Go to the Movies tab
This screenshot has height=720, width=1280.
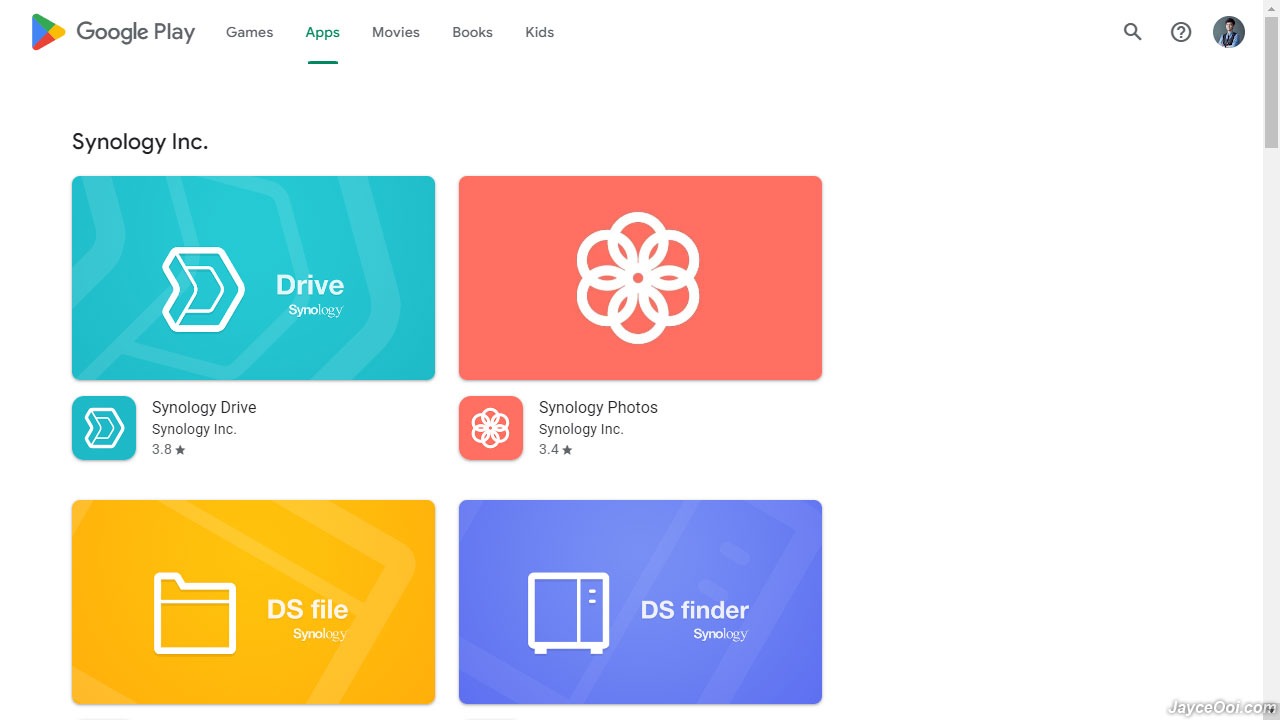coord(396,32)
